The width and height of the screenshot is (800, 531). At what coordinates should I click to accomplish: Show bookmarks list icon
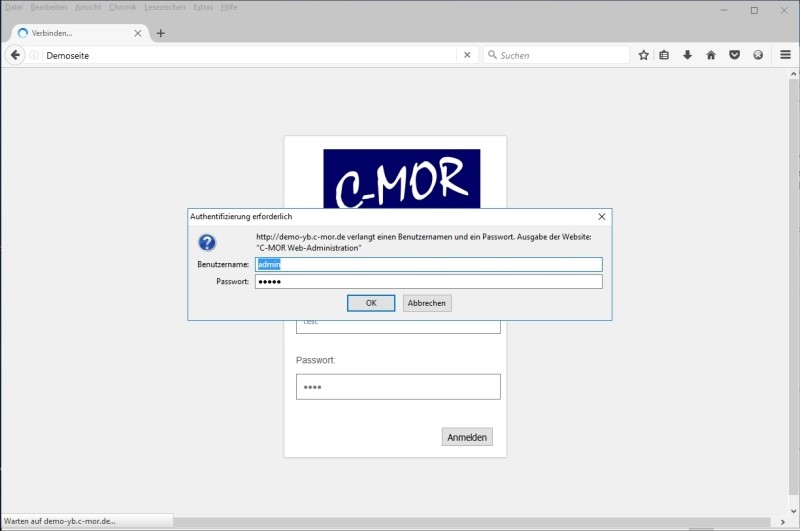[664, 55]
